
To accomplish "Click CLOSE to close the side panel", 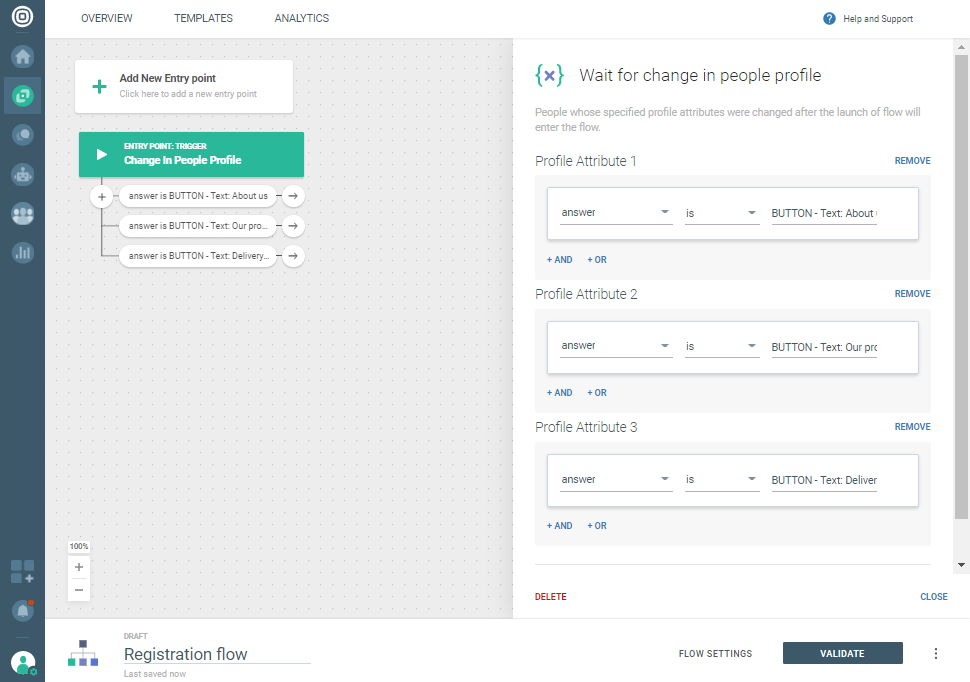I will 934,597.
